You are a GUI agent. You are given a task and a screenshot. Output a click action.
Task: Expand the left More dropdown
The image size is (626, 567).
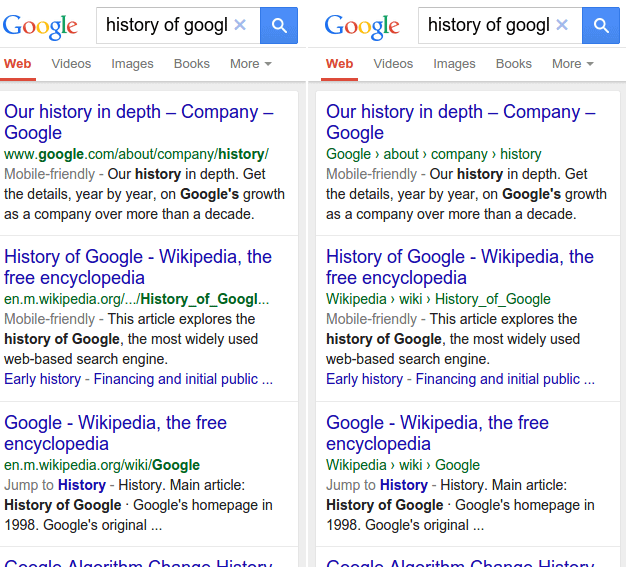point(251,64)
